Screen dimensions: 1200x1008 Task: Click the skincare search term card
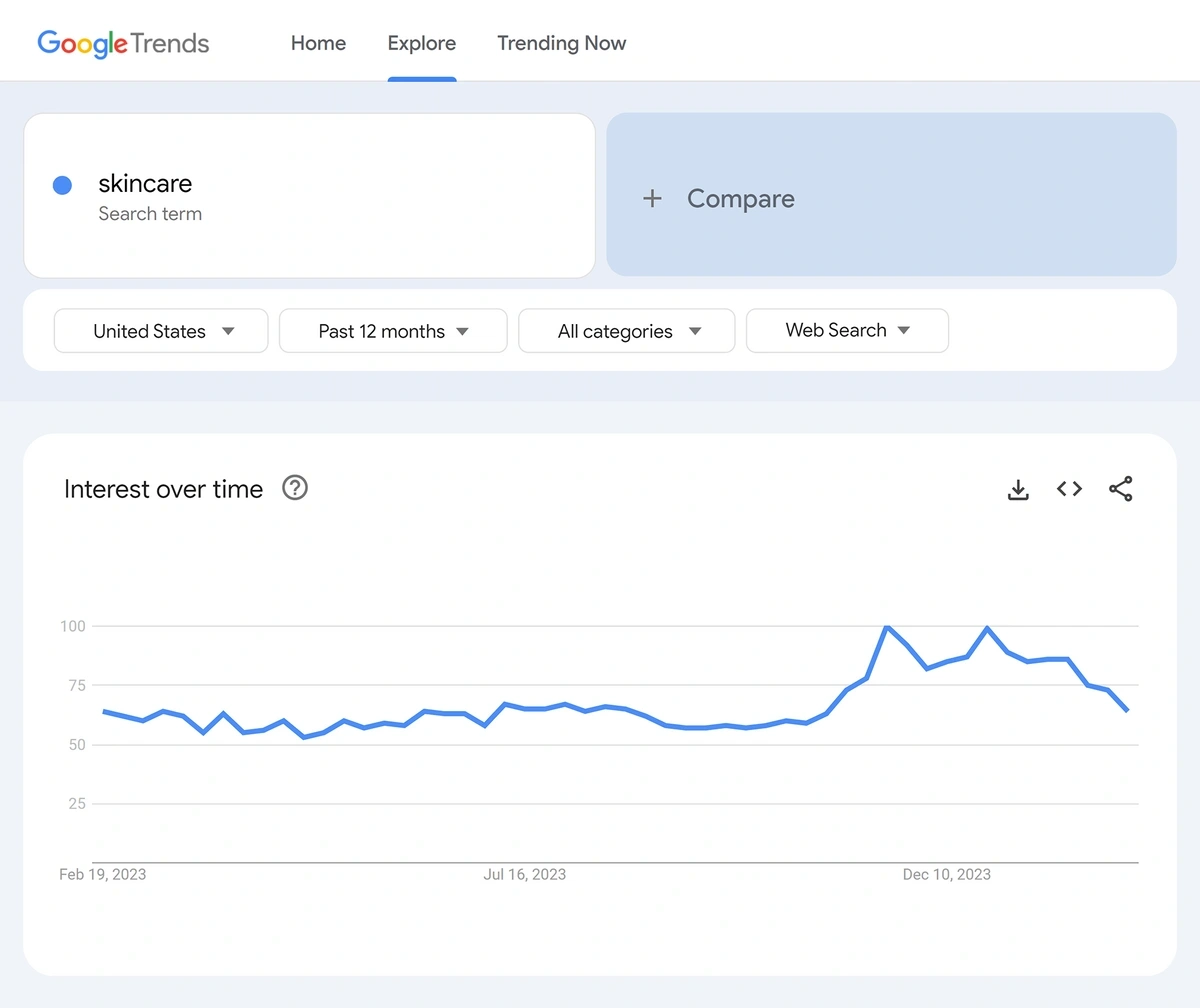coord(310,195)
